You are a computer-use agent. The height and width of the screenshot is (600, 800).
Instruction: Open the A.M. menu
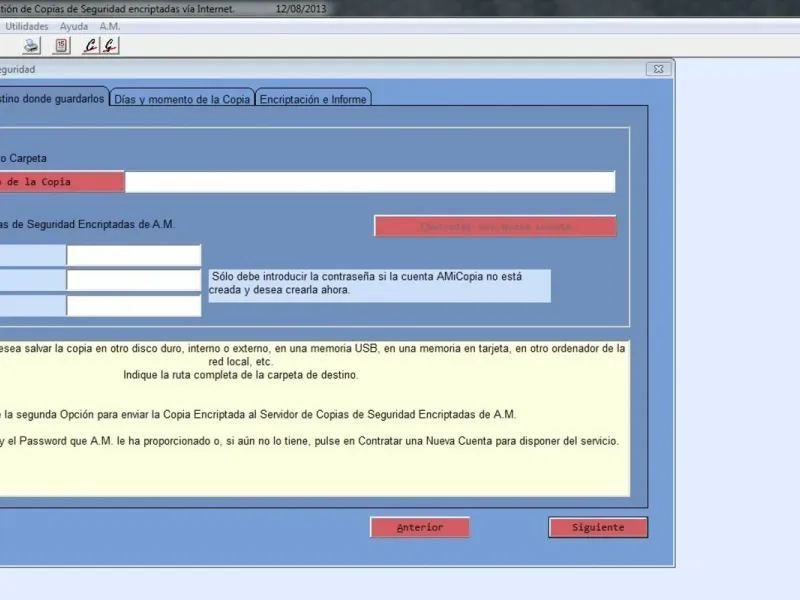click(x=109, y=26)
